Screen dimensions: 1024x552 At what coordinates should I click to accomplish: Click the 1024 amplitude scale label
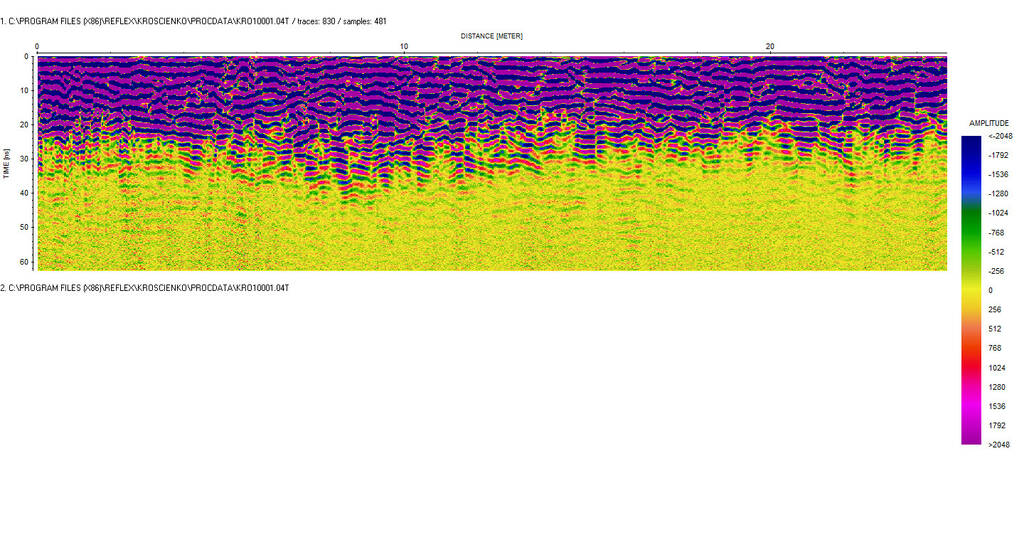click(x=995, y=367)
